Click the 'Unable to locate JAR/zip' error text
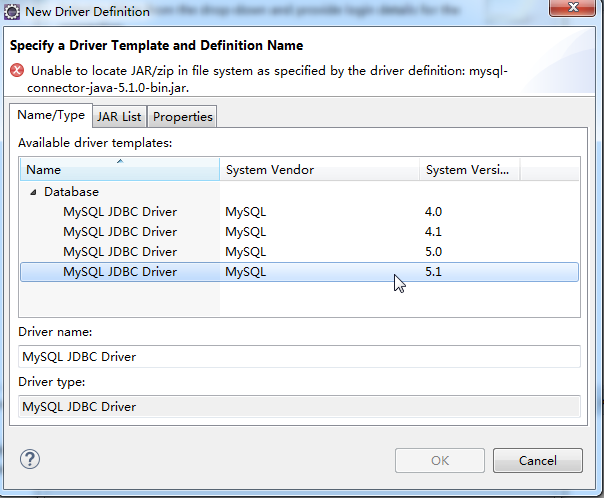The height and width of the screenshot is (498, 604). click(267, 79)
